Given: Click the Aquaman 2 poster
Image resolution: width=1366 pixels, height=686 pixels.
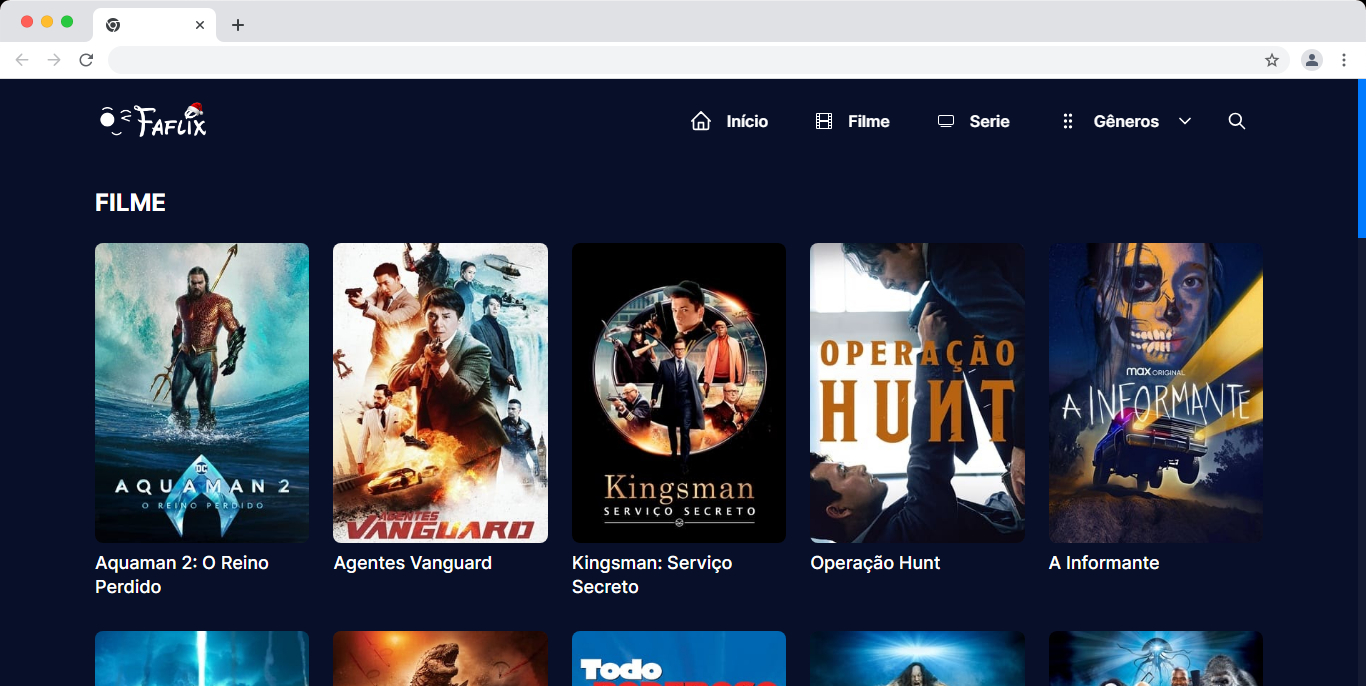Looking at the screenshot, I should pos(202,393).
